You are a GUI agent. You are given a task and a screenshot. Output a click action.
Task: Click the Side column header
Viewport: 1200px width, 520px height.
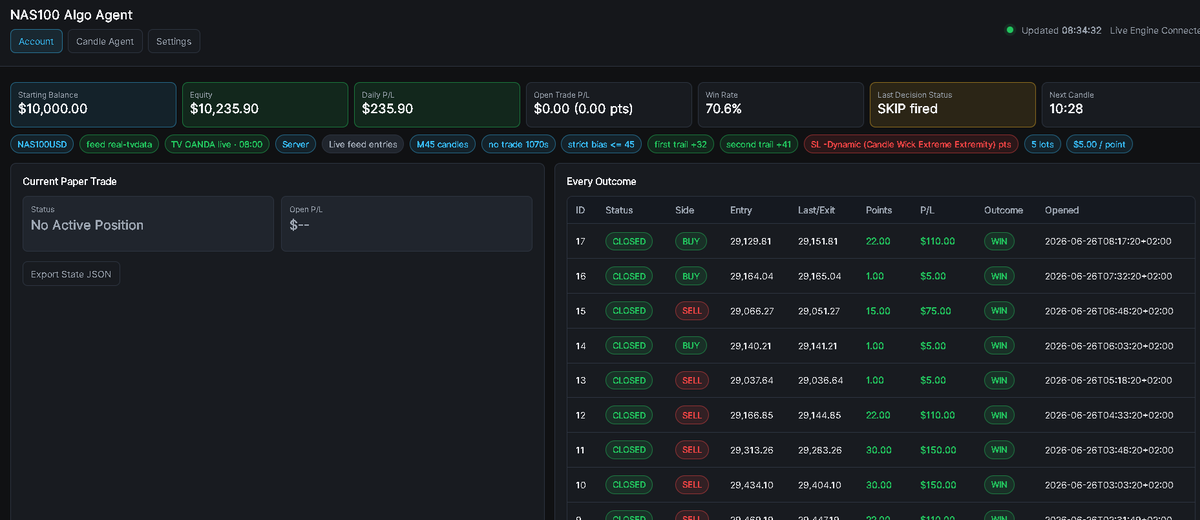685,210
